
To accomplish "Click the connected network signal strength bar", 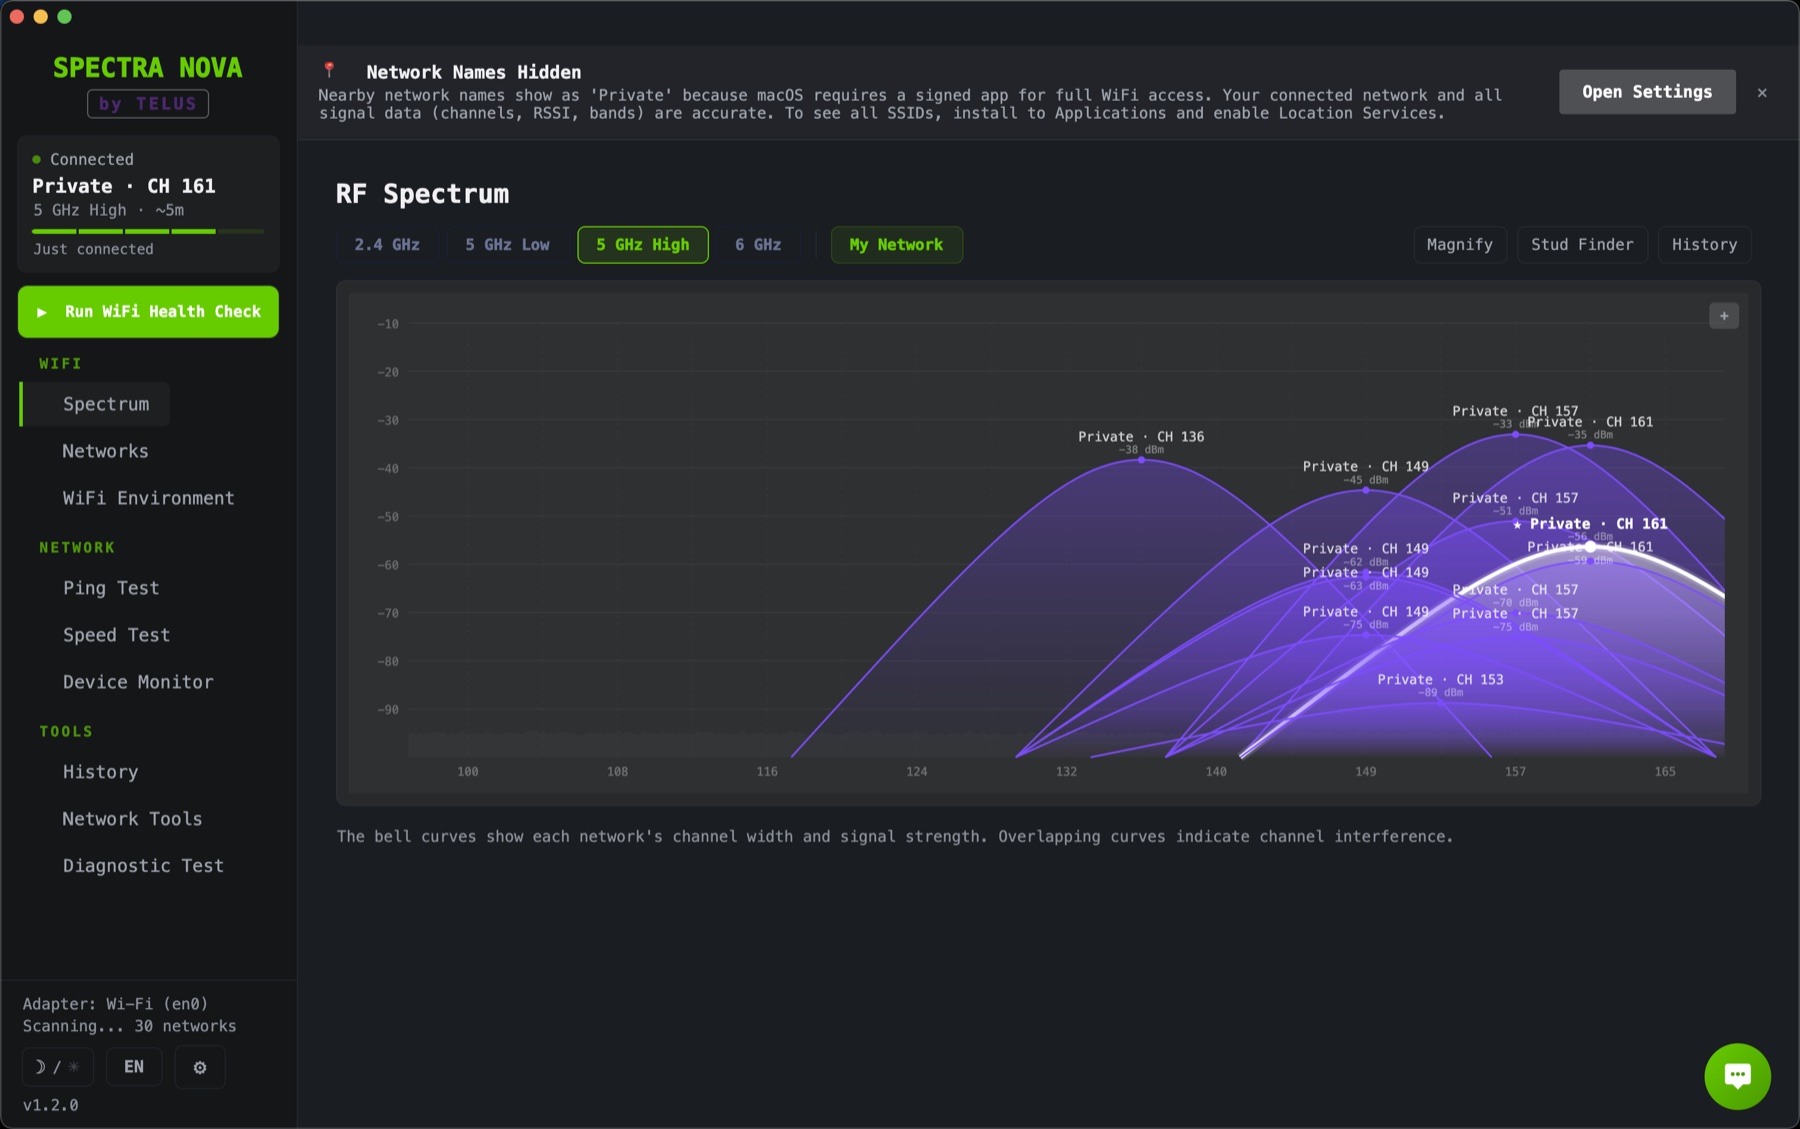I will (148, 231).
